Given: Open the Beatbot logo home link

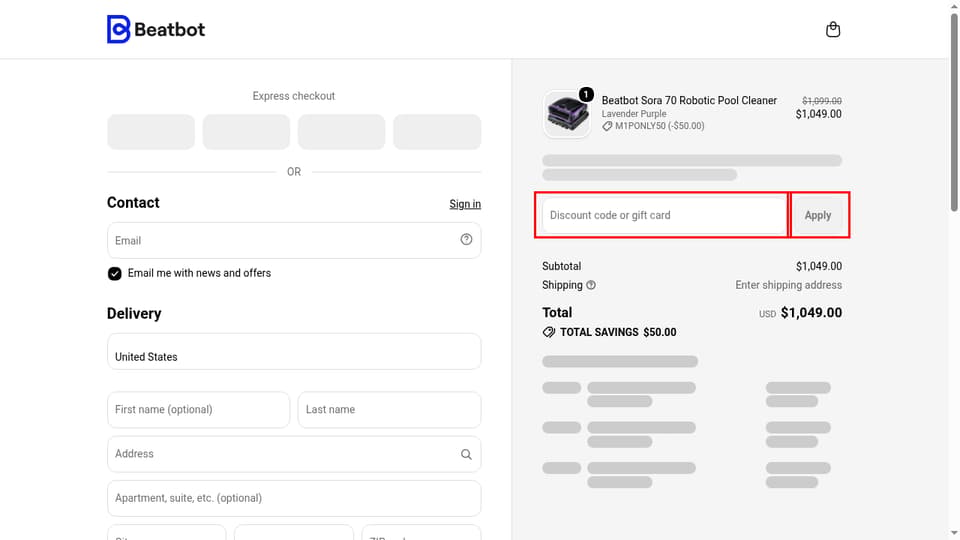Looking at the screenshot, I should (156, 29).
